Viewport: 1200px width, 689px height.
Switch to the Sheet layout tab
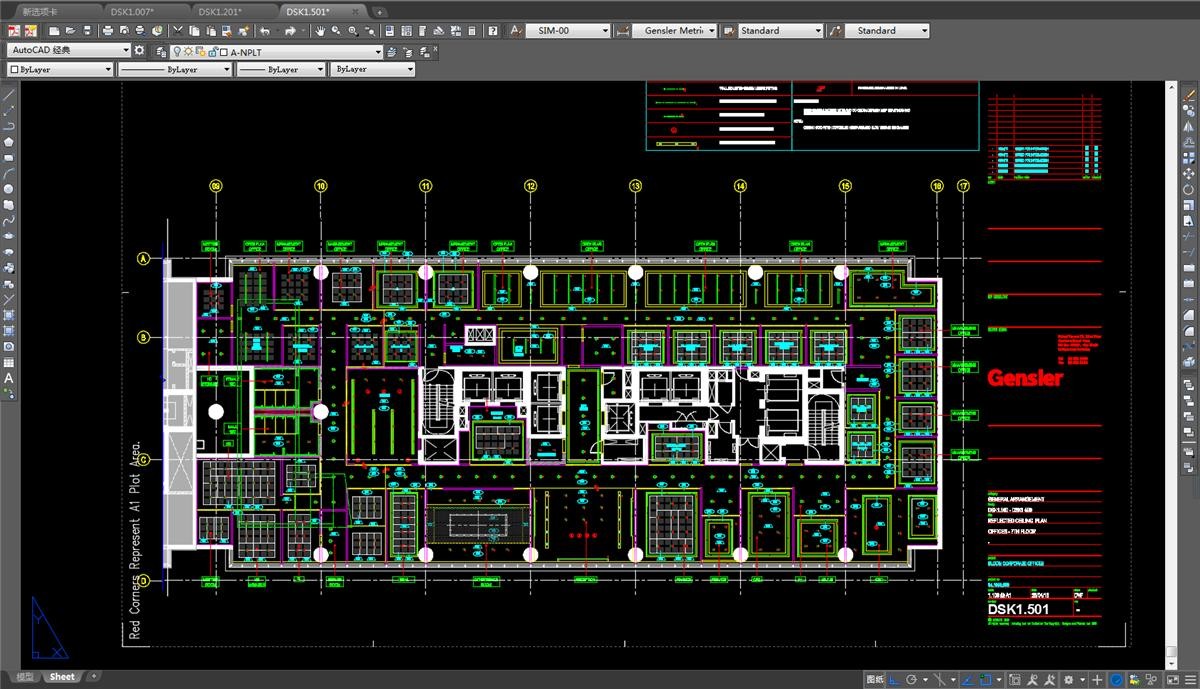pos(62,677)
